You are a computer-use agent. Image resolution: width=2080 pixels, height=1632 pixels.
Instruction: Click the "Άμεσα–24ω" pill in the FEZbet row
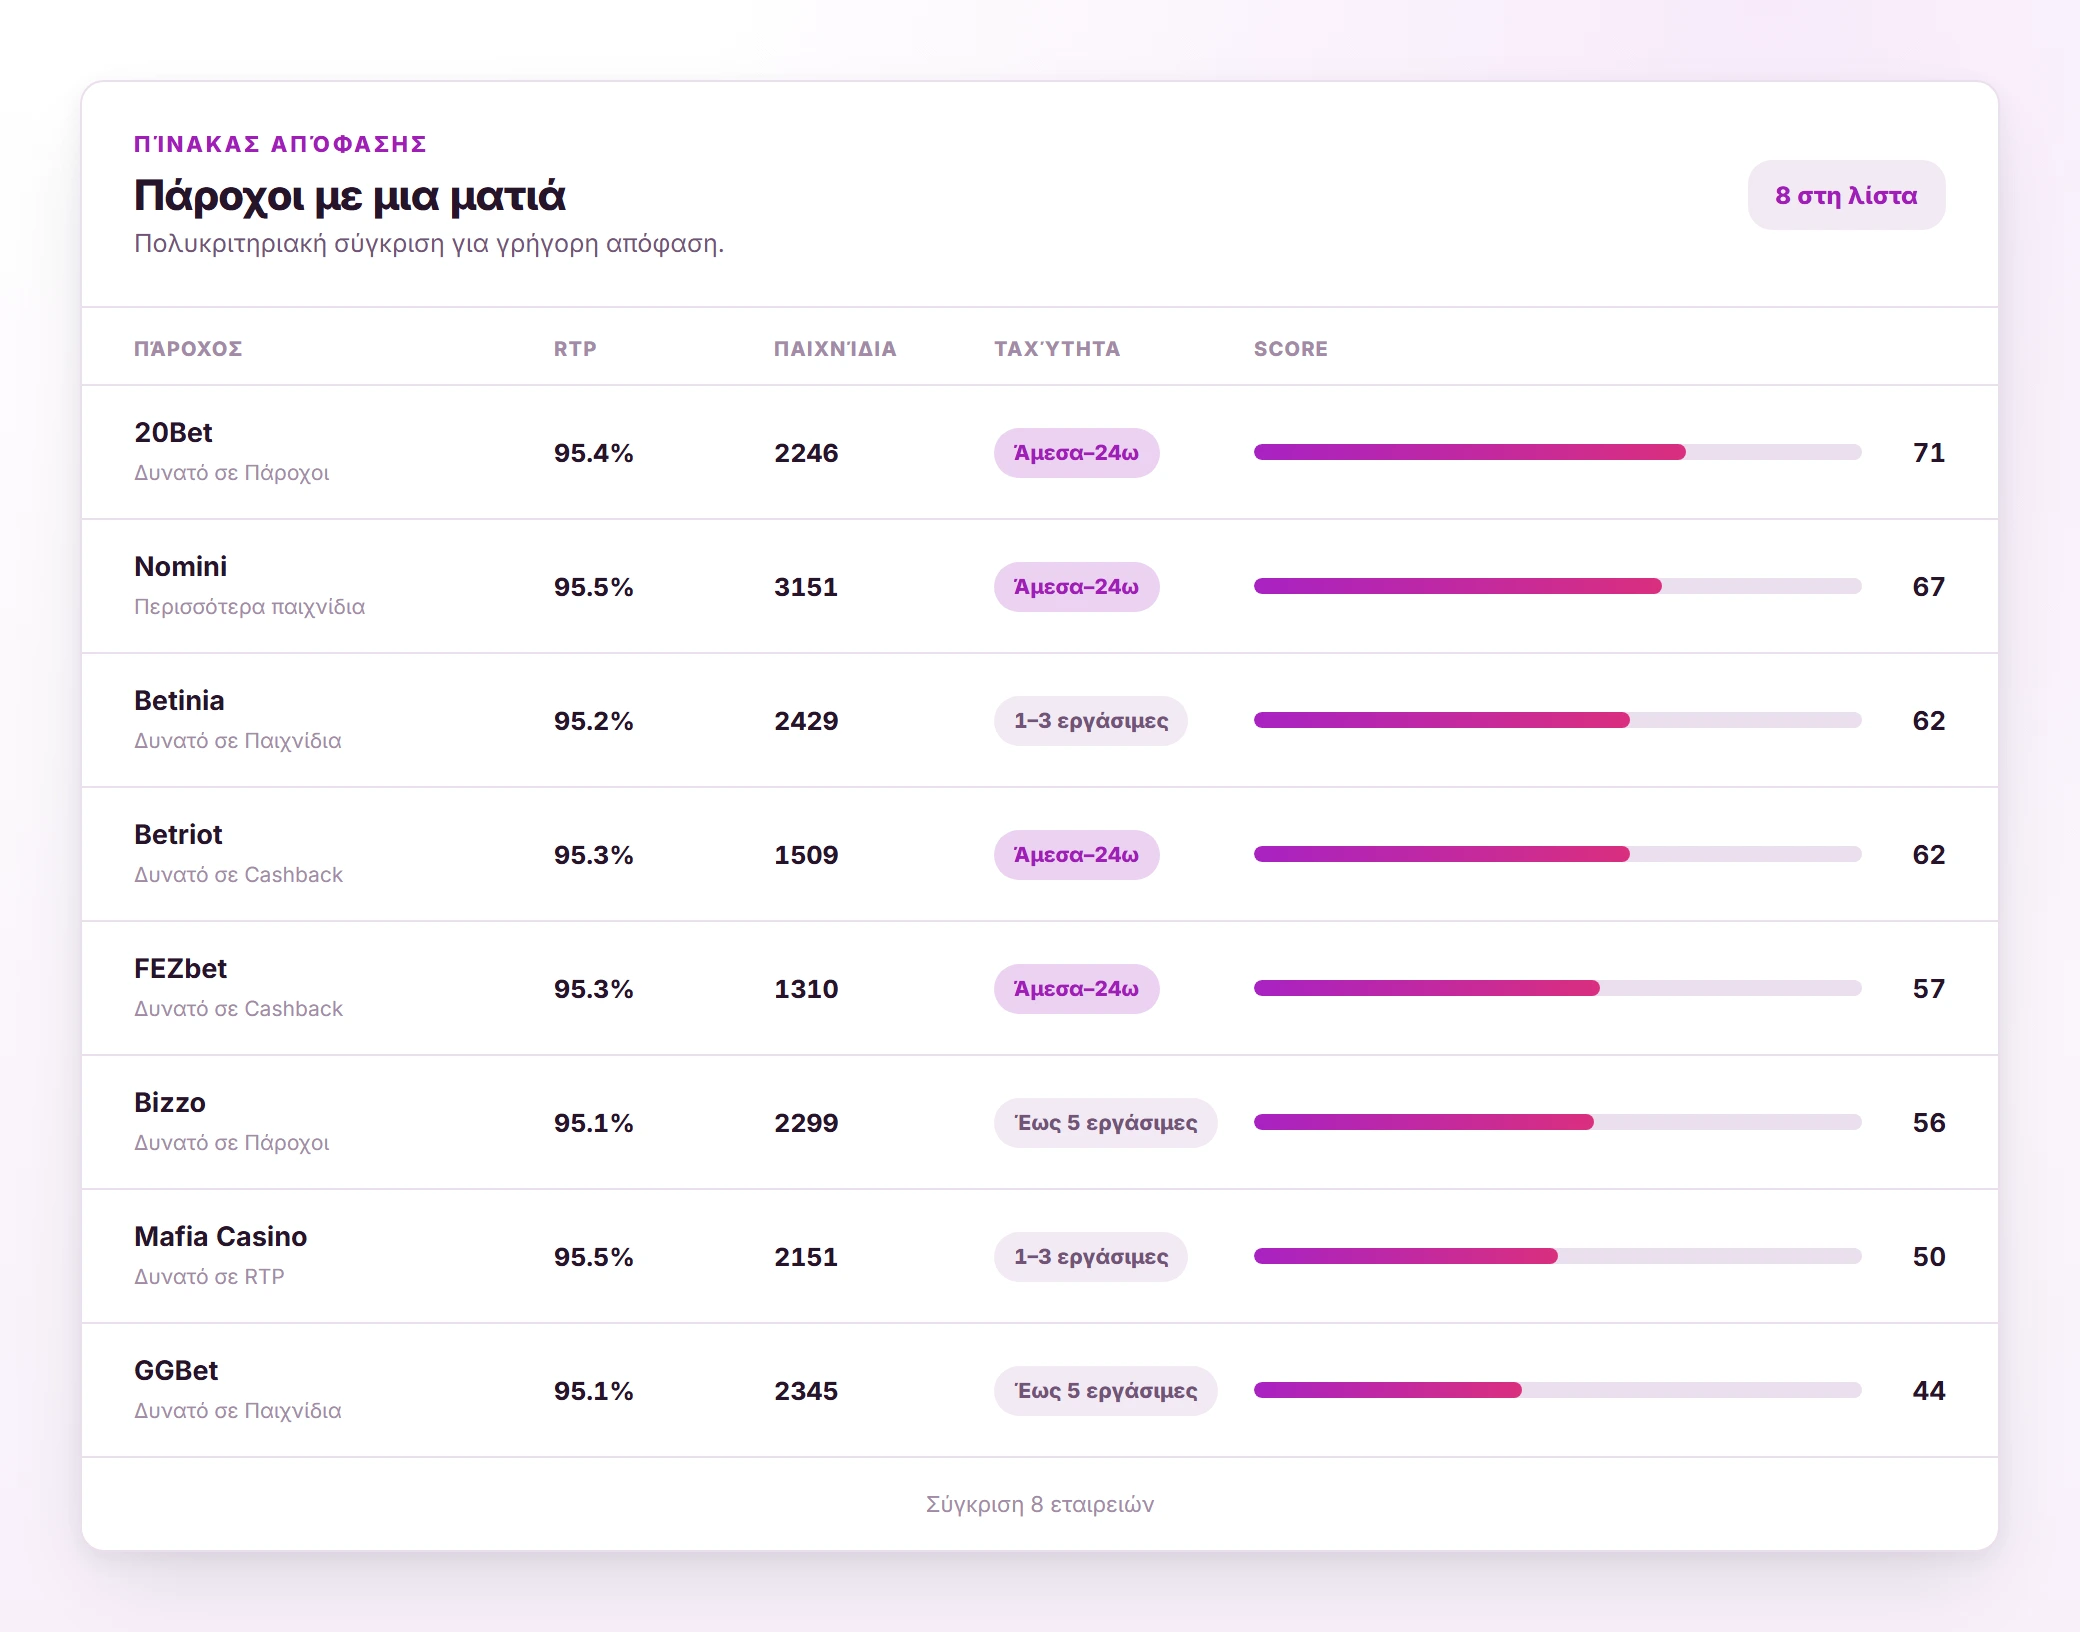(1076, 989)
